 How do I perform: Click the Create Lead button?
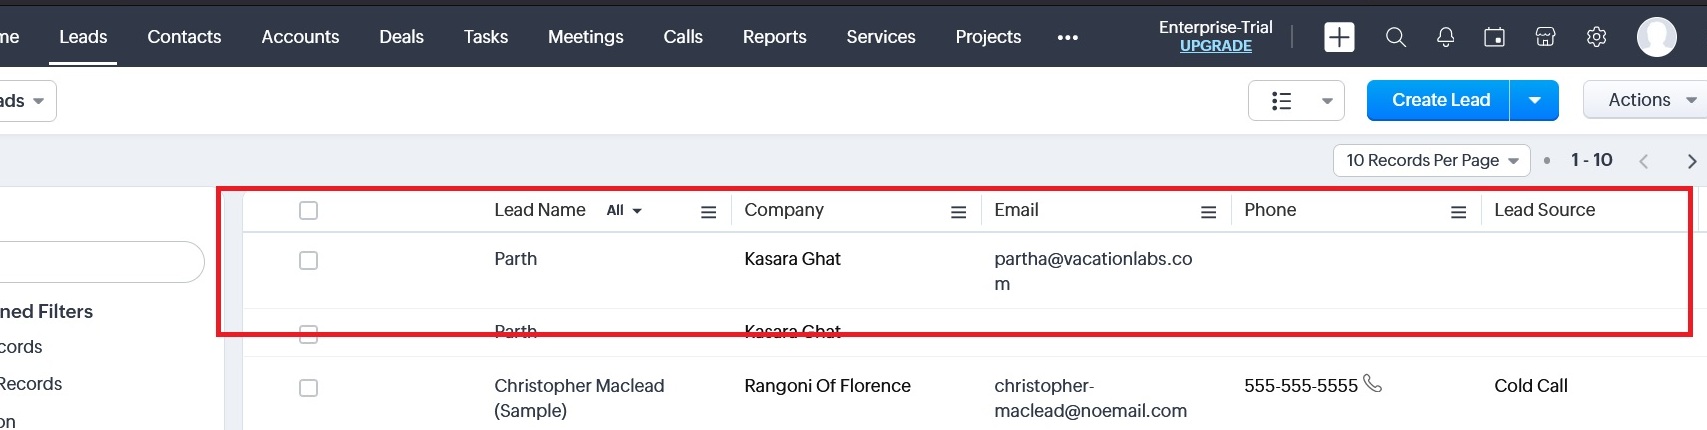click(x=1440, y=100)
